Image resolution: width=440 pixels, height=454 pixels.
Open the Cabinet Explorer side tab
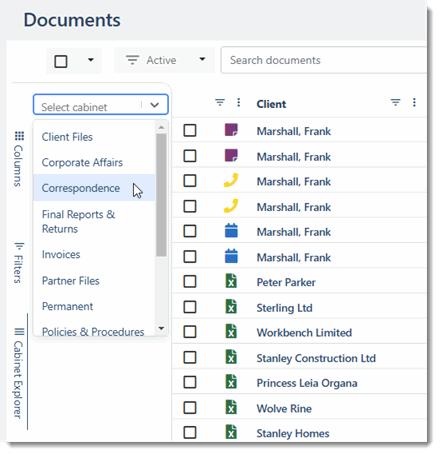tap(19, 372)
